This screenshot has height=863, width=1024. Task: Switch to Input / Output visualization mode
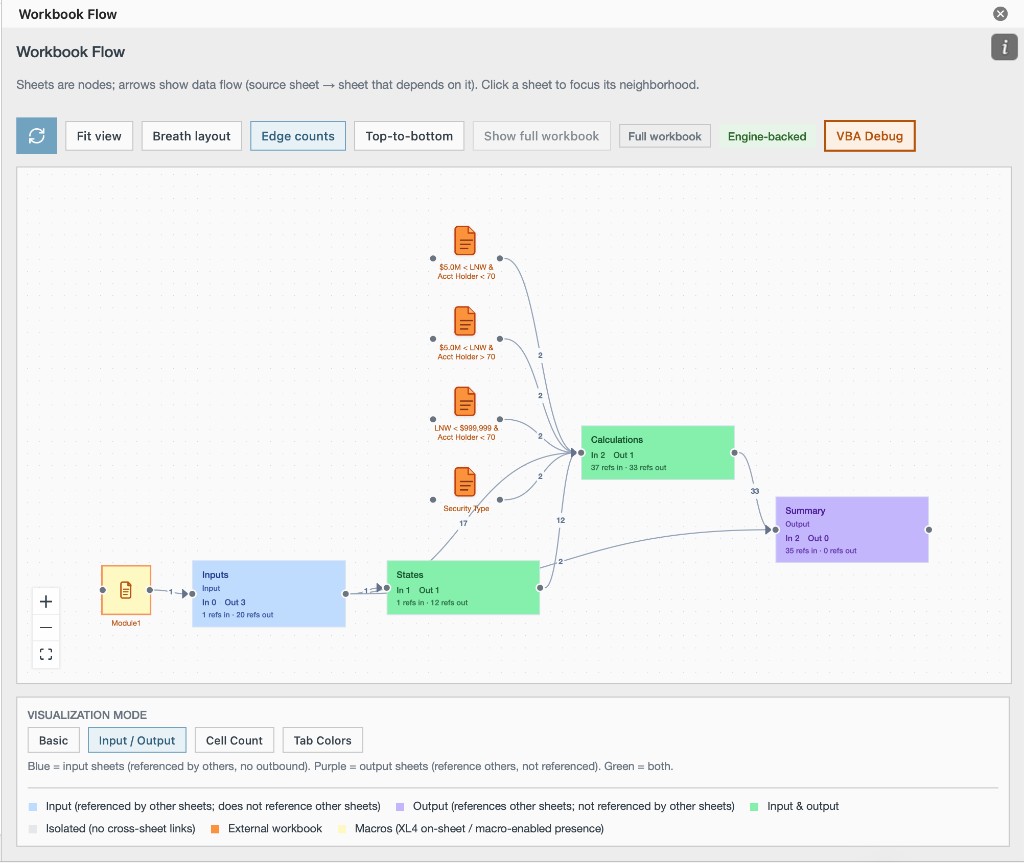[x=137, y=740]
